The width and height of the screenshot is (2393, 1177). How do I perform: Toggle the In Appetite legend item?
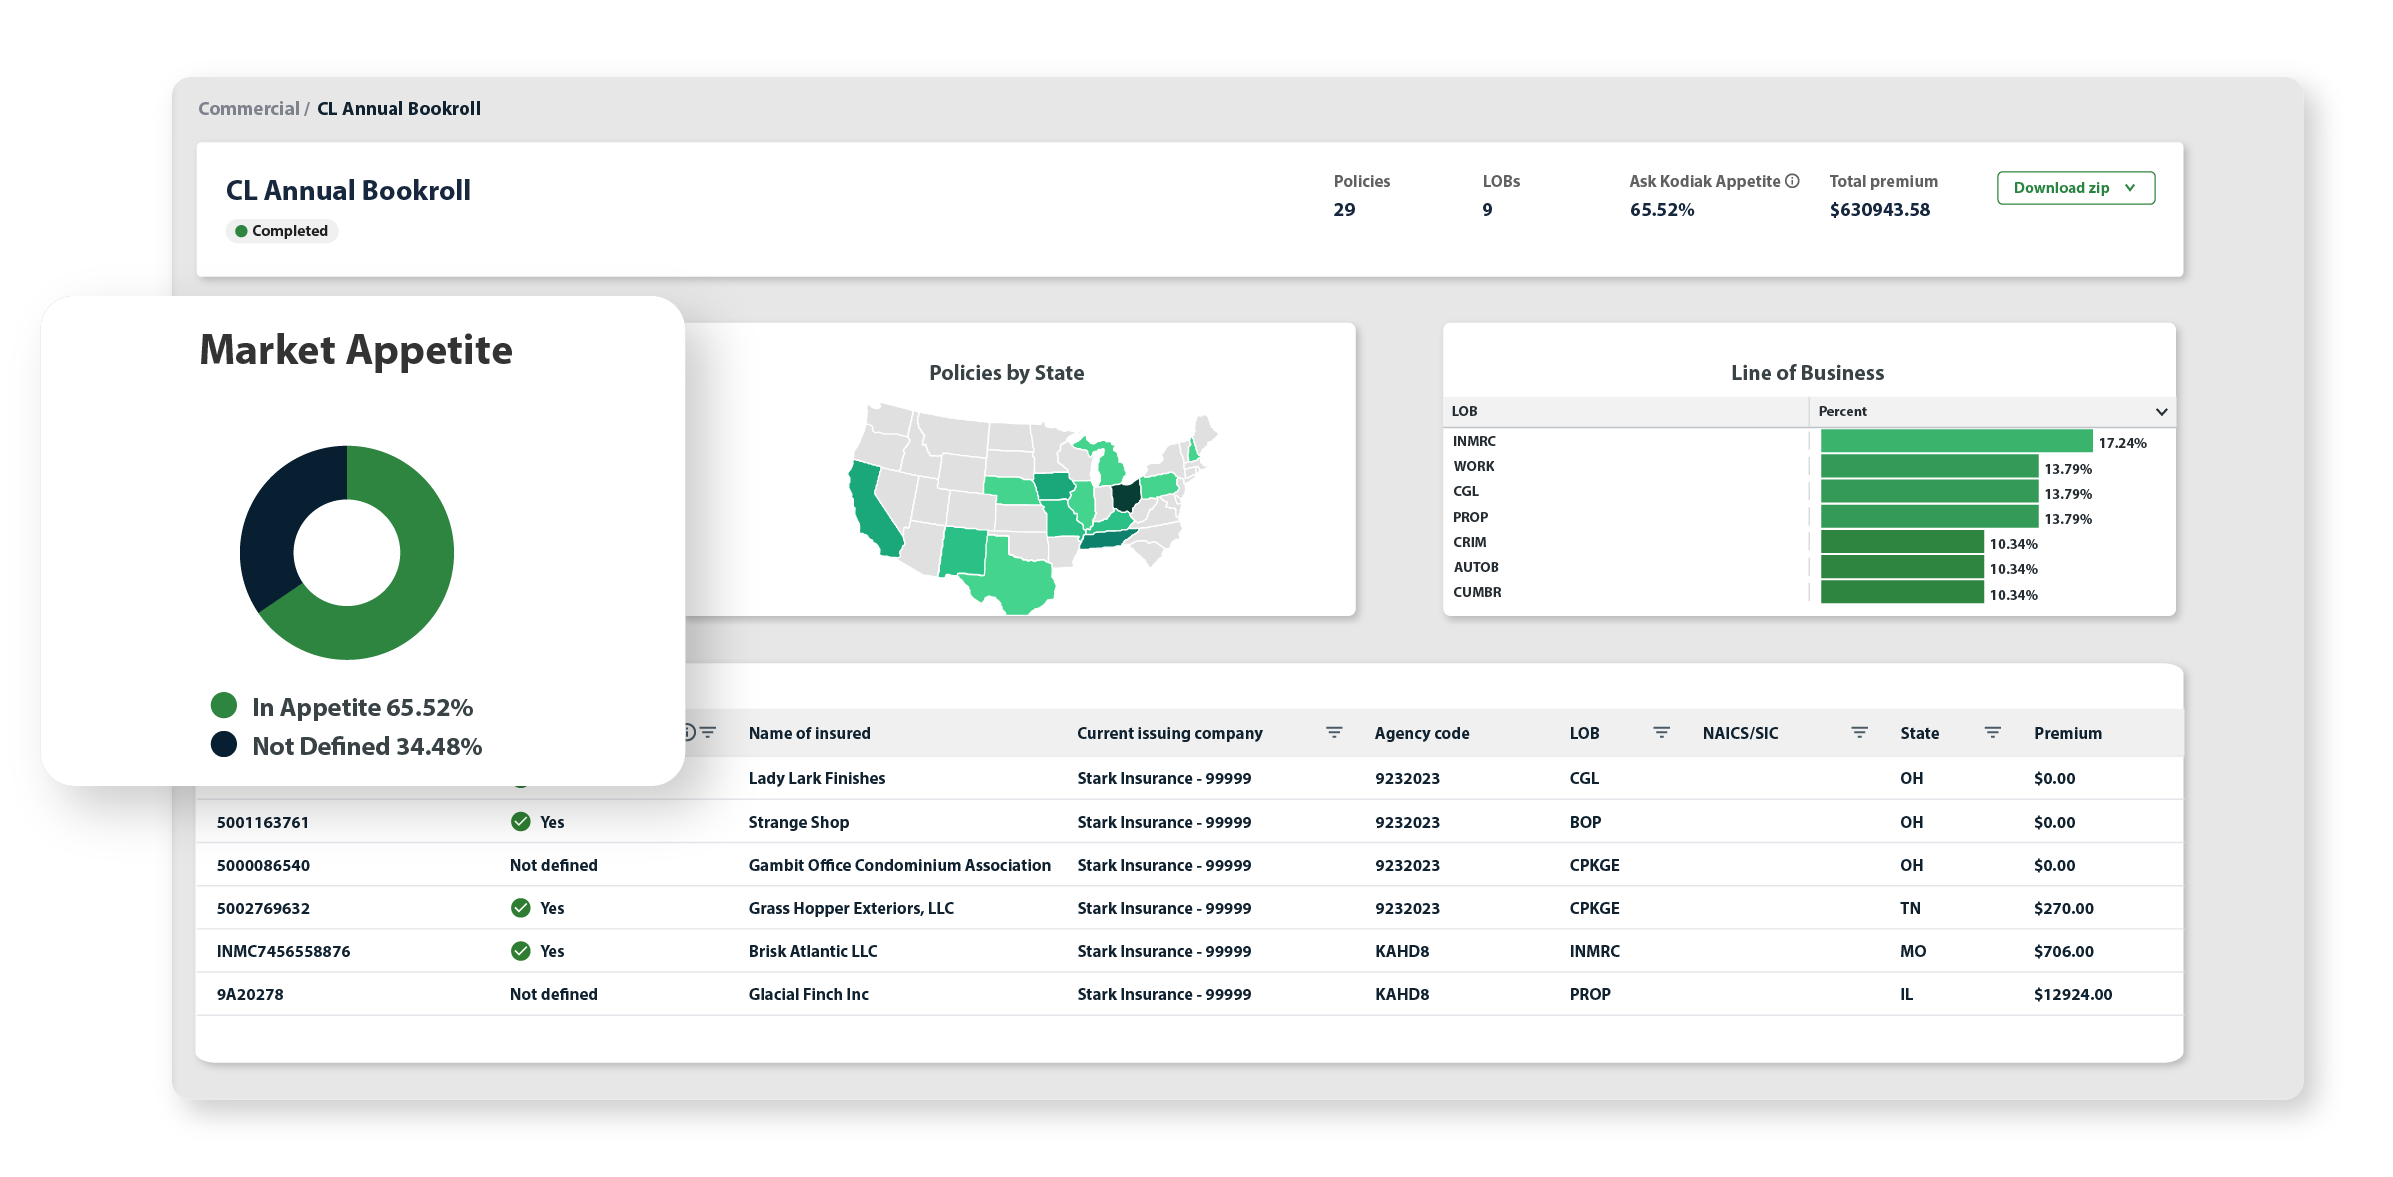coord(342,707)
